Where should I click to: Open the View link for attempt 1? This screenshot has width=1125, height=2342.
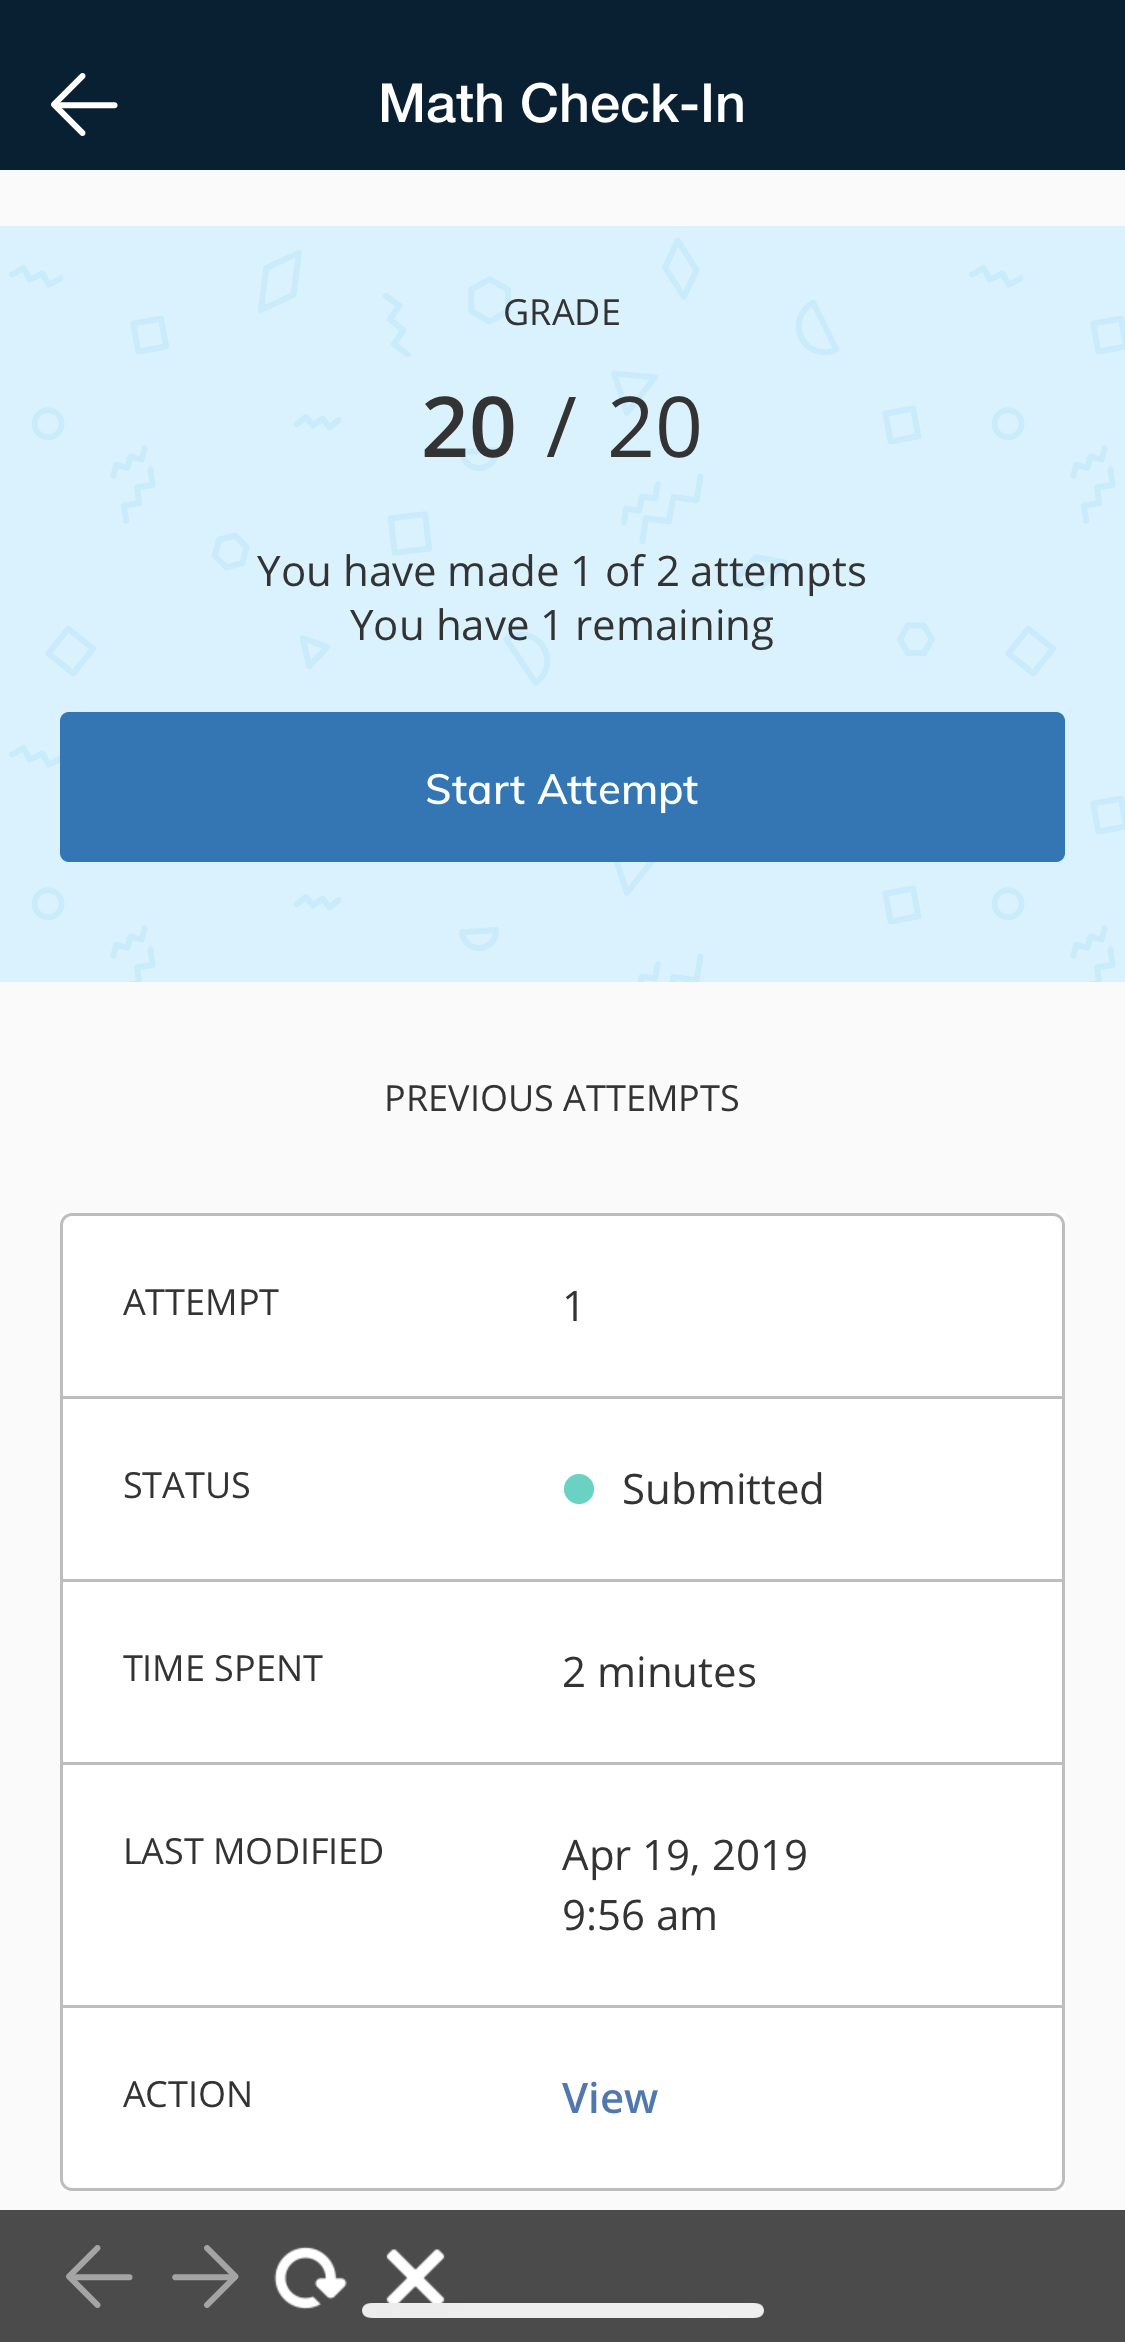point(609,2098)
